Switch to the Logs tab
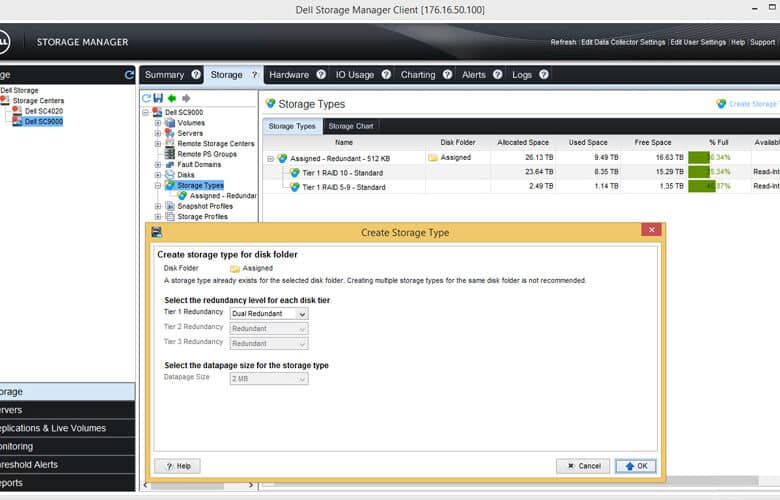 click(x=522, y=75)
